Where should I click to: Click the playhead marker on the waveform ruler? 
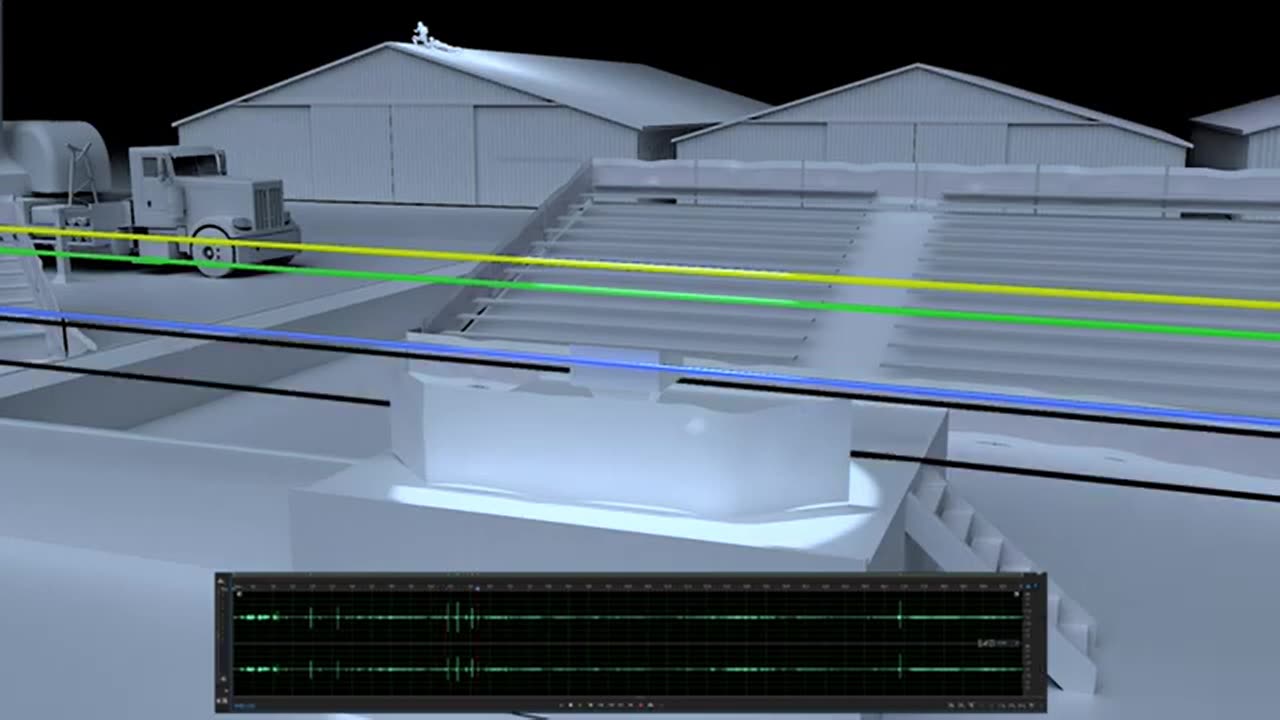point(477,587)
